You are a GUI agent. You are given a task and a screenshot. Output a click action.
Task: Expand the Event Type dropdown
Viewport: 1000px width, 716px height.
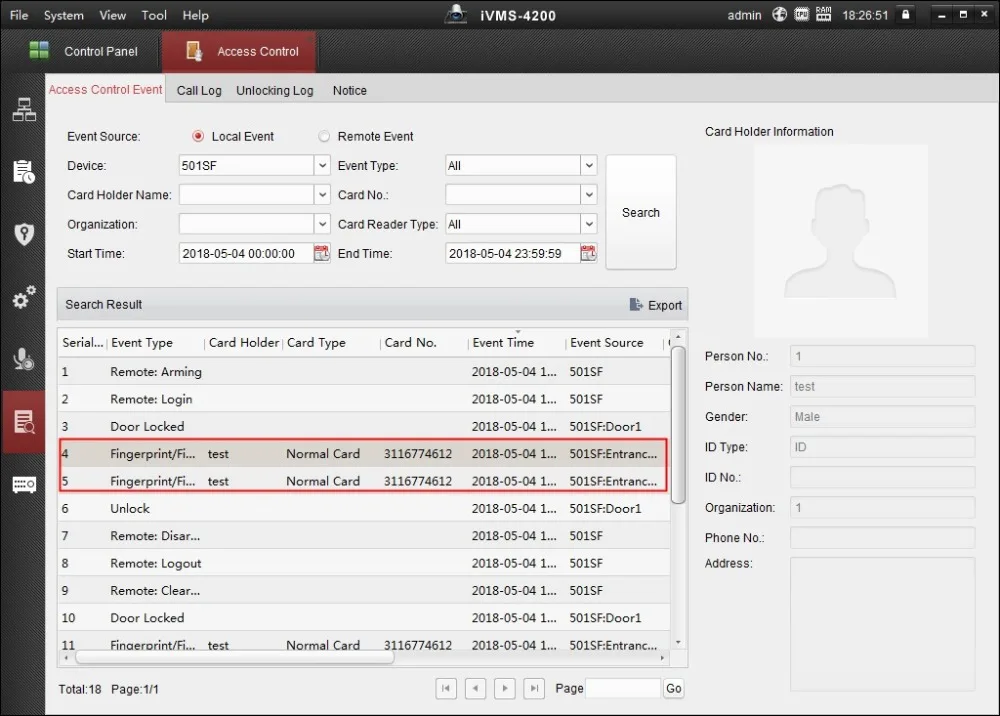coord(589,165)
